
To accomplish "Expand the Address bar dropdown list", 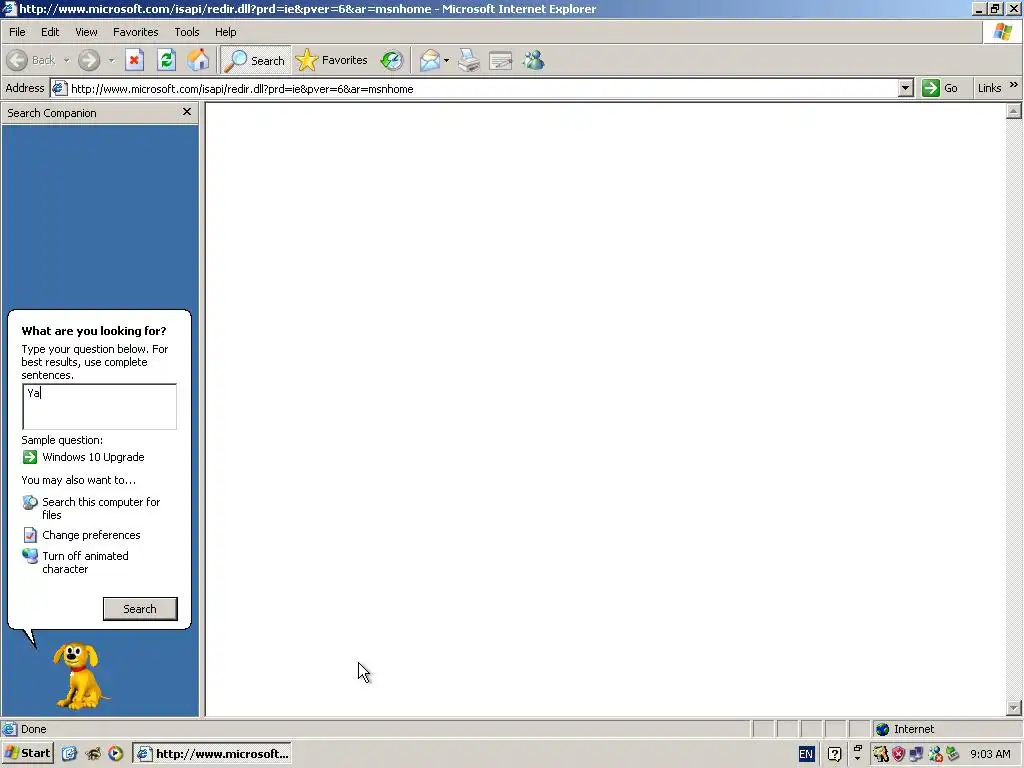I will [905, 88].
